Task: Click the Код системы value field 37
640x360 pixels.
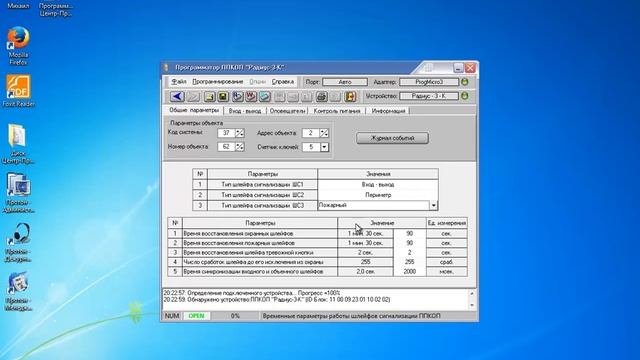Action: coord(227,133)
